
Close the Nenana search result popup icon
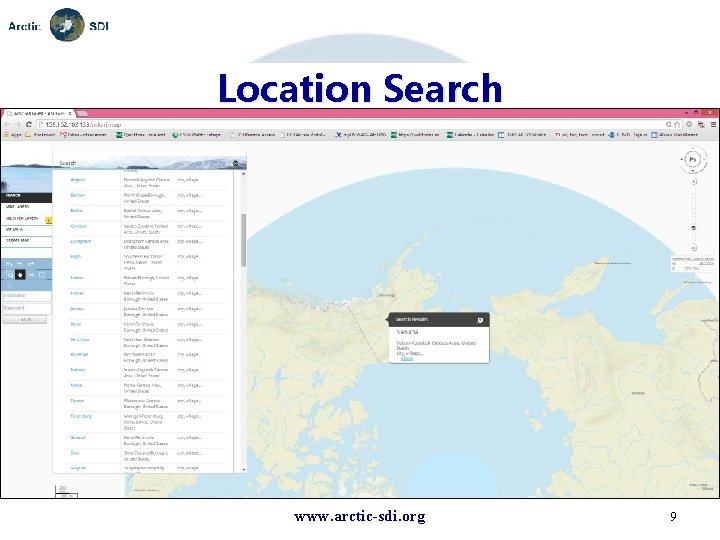pos(480,320)
